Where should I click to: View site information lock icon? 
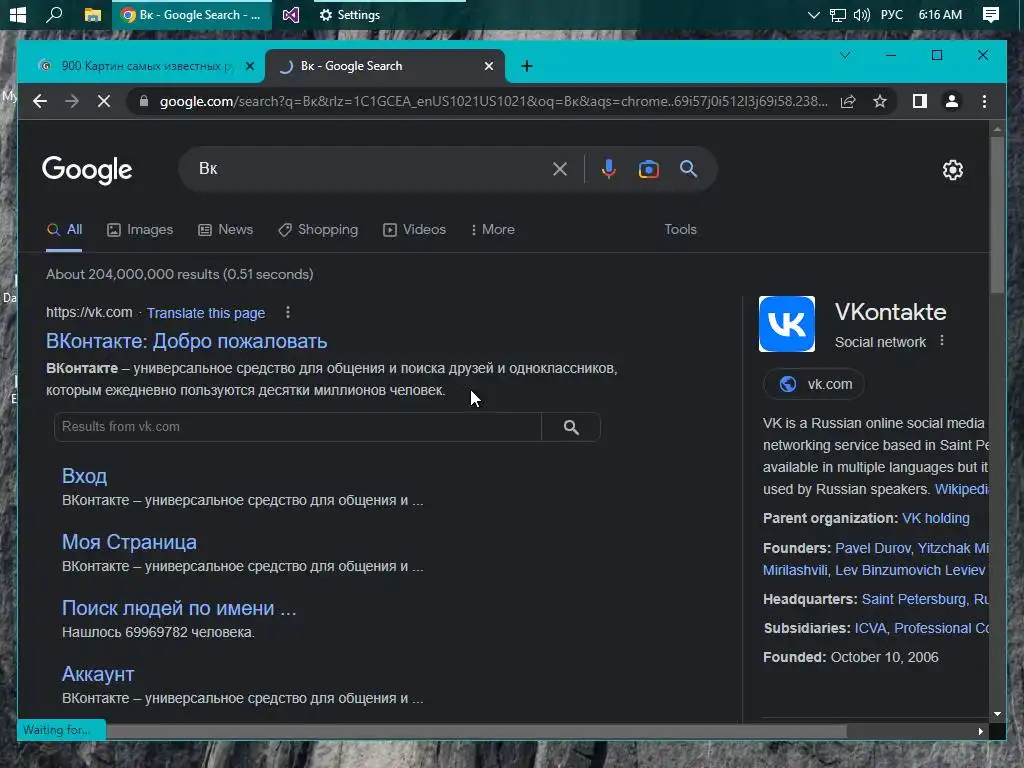(x=144, y=101)
